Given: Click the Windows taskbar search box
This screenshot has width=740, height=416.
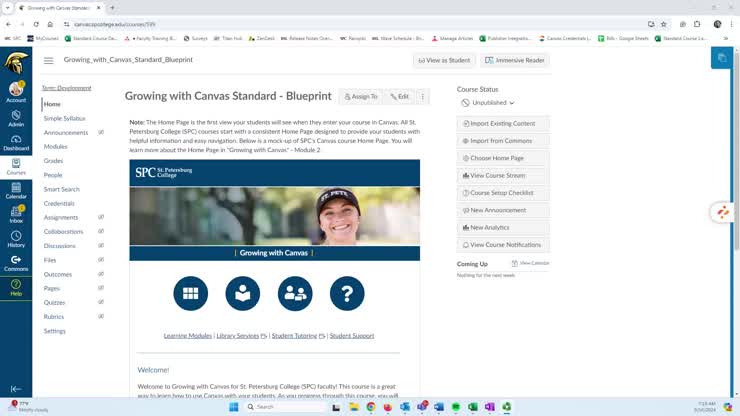Looking at the screenshot, I should click(x=285, y=407).
